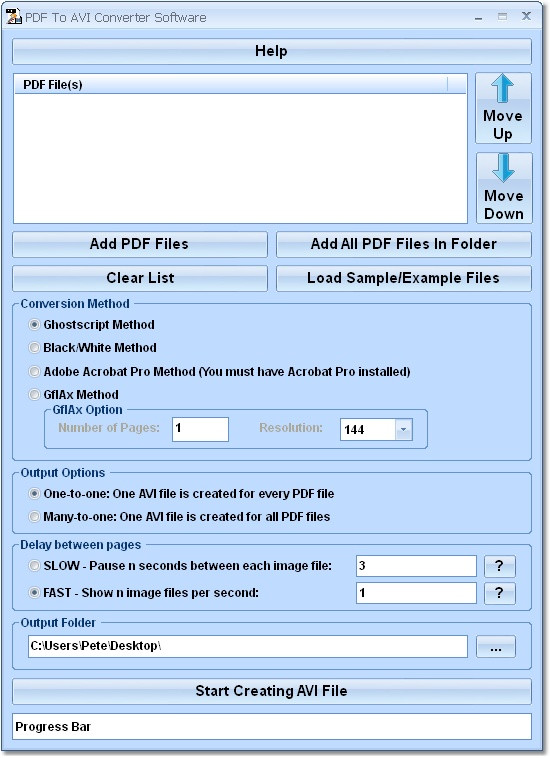Select FAST image files per second
550x758 pixels.
pyautogui.click(x=34, y=593)
